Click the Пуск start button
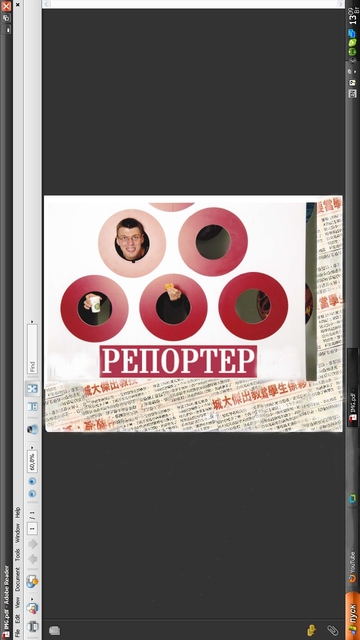 click(x=353, y=617)
